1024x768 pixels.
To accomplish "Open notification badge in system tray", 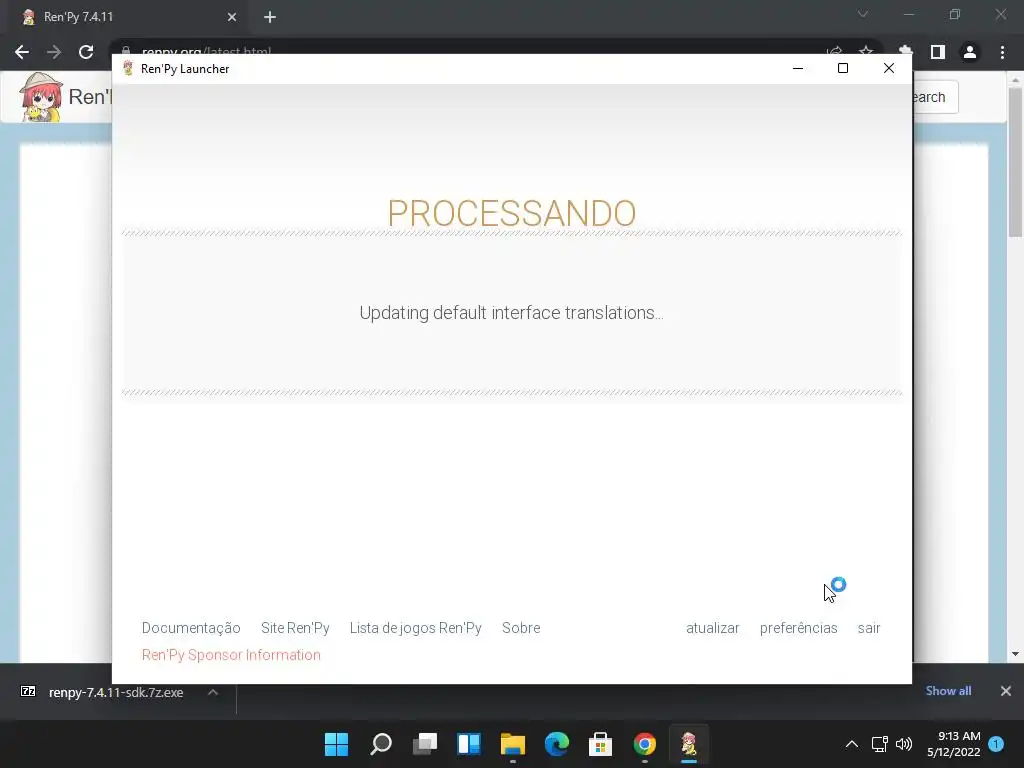I will tap(996, 744).
